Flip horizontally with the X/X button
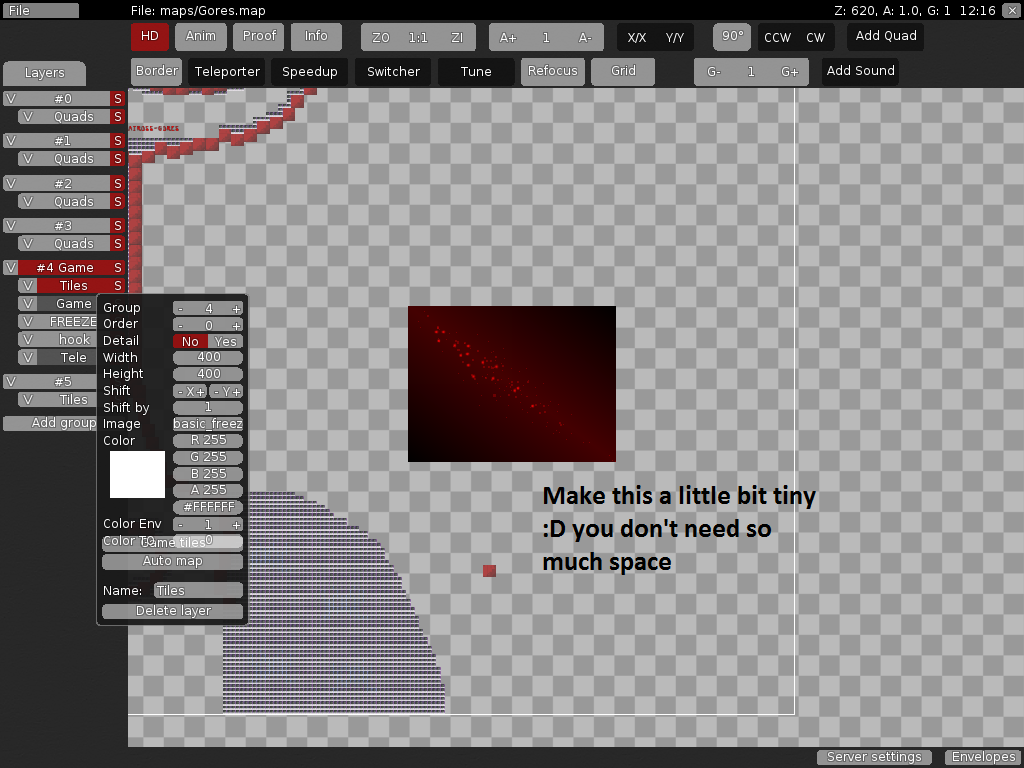The height and width of the screenshot is (768, 1024). [x=637, y=38]
